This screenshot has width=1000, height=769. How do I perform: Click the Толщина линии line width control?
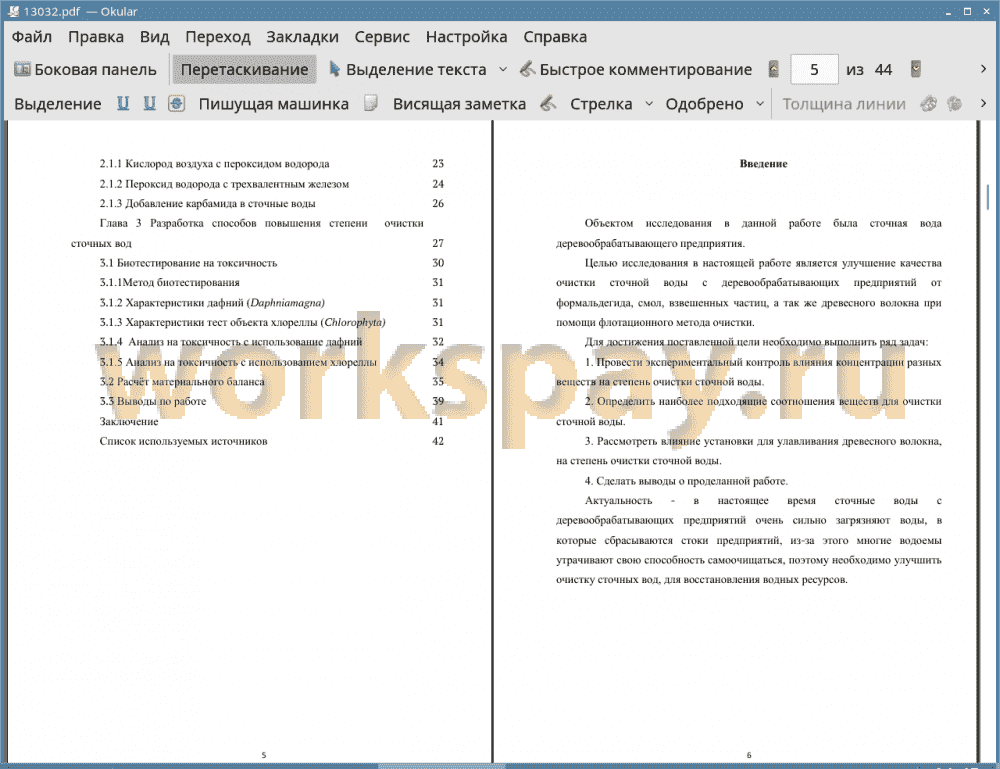click(844, 104)
